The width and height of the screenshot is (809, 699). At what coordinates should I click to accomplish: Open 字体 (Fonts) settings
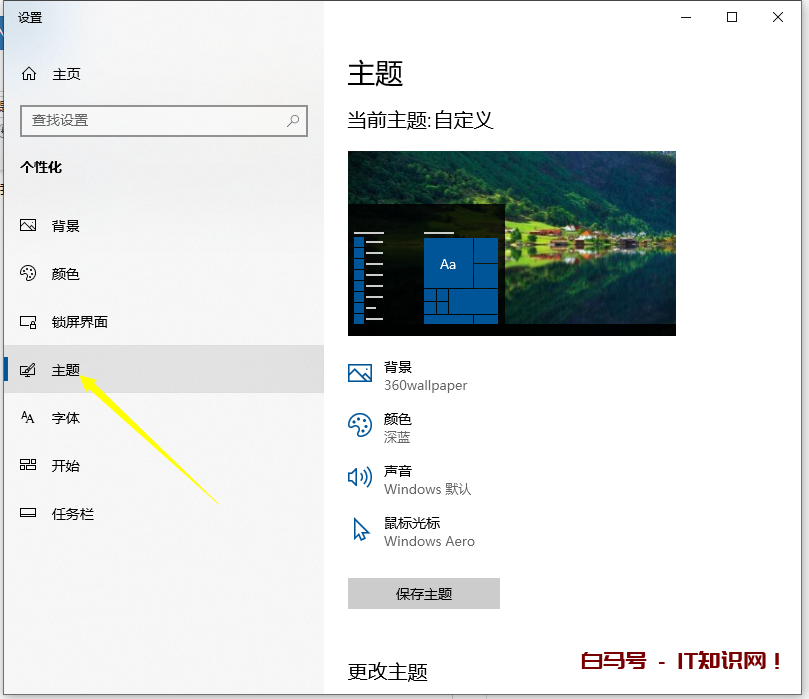point(64,417)
